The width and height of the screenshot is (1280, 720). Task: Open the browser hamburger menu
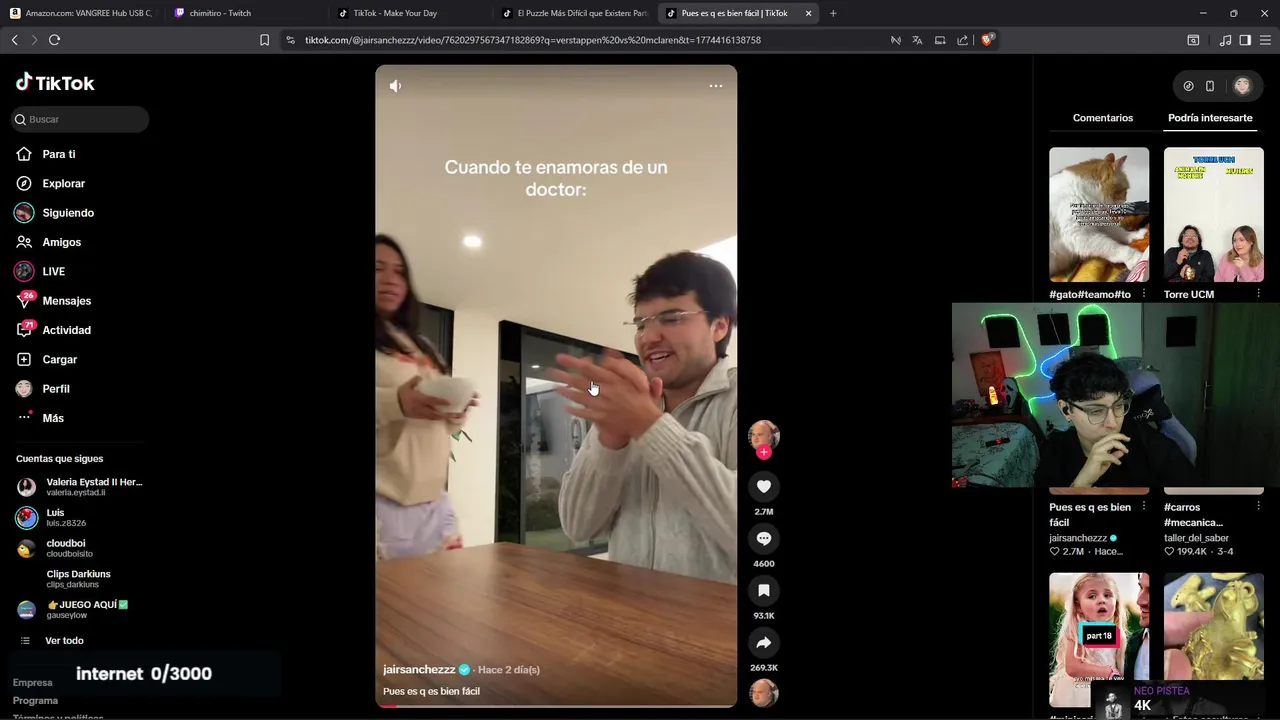click(x=1265, y=40)
